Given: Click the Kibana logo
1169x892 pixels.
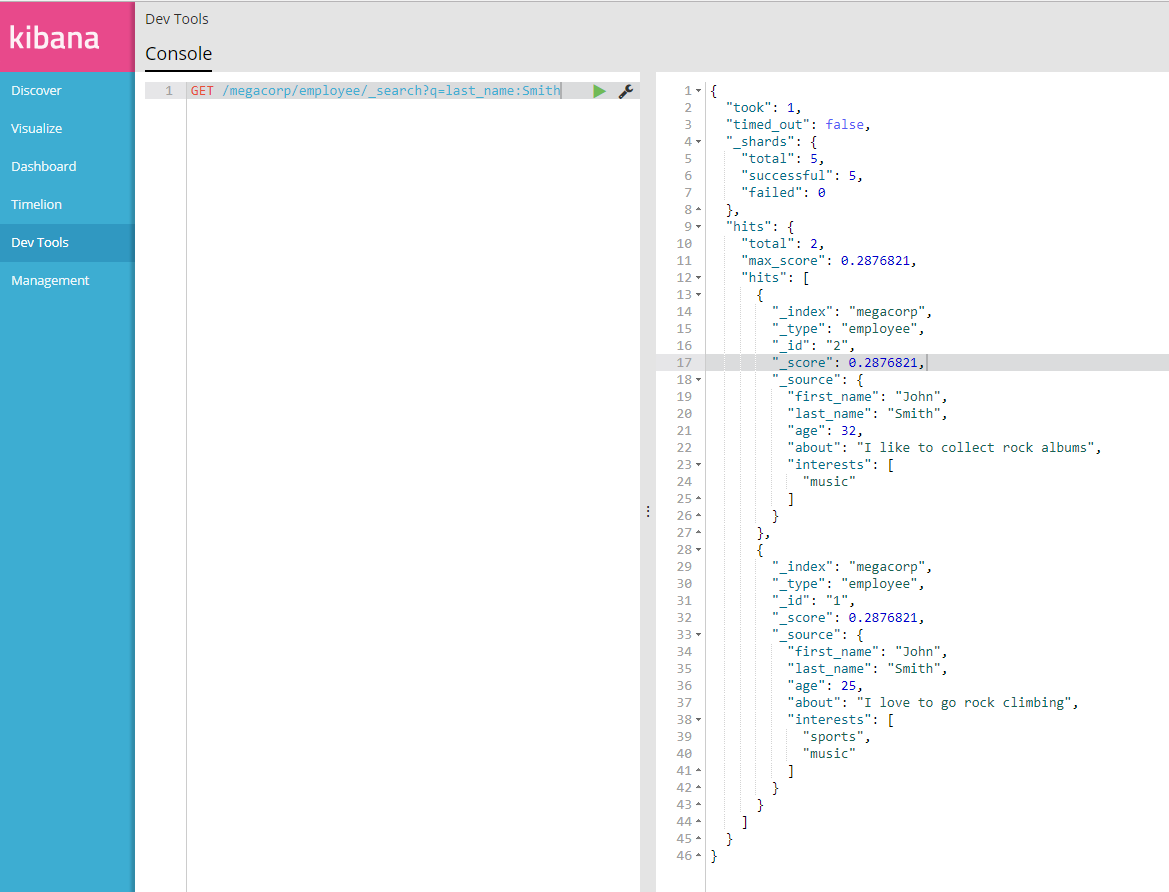Looking at the screenshot, I should [54, 37].
